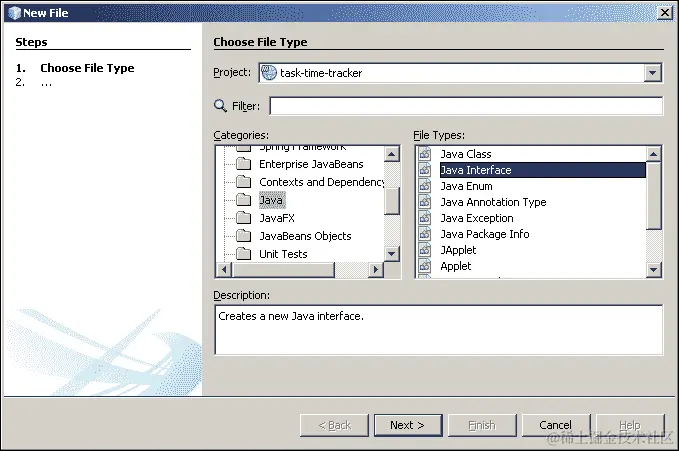Click the magnifier icon beside Filter
Image resolution: width=679 pixels, height=451 pixels.
(x=220, y=105)
